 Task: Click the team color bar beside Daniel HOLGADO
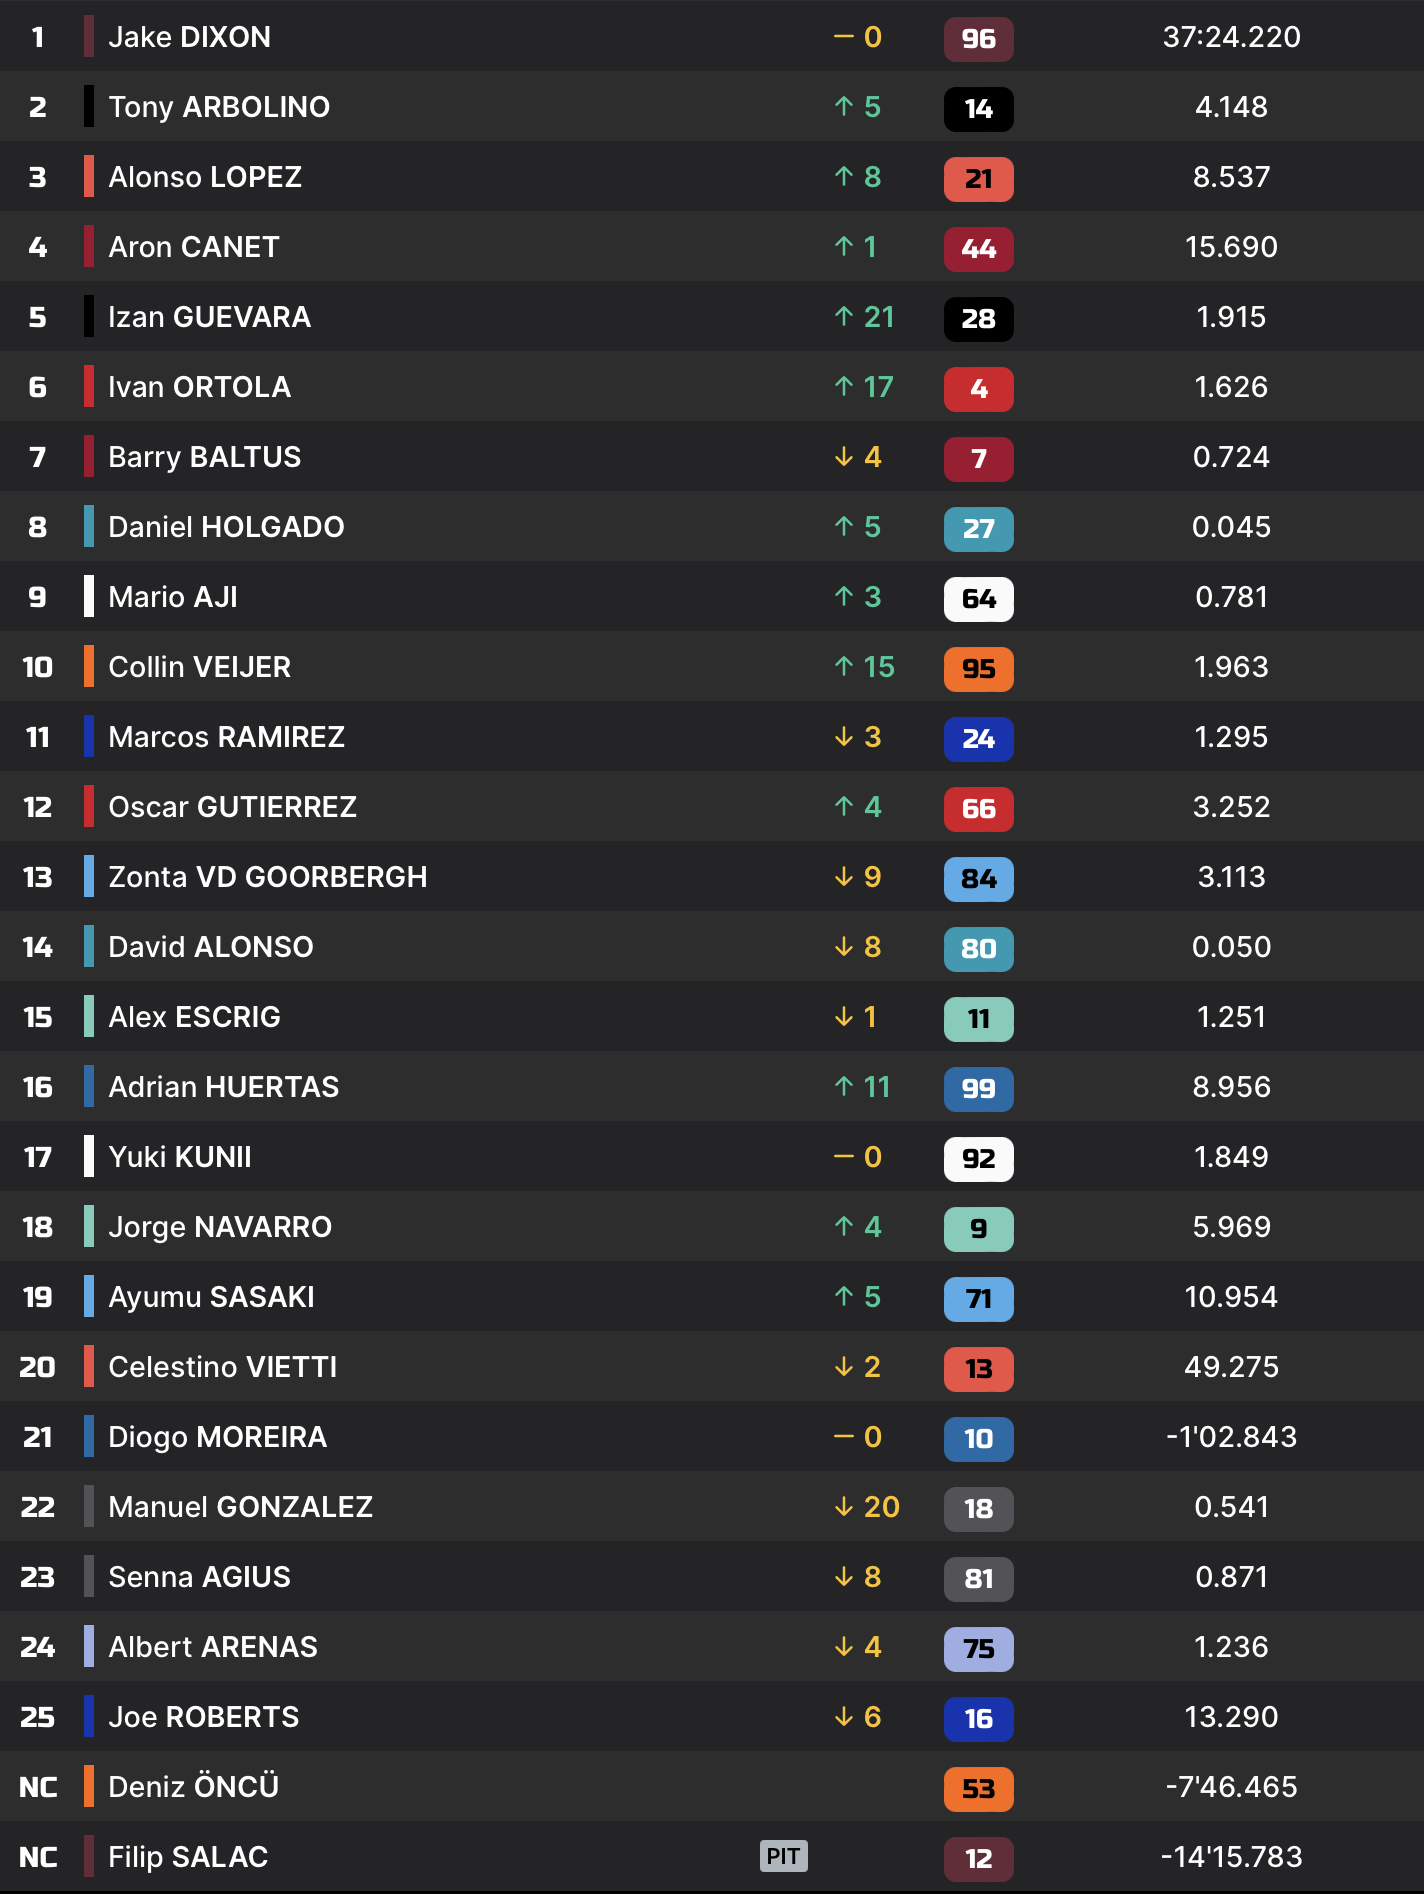[x=89, y=527]
